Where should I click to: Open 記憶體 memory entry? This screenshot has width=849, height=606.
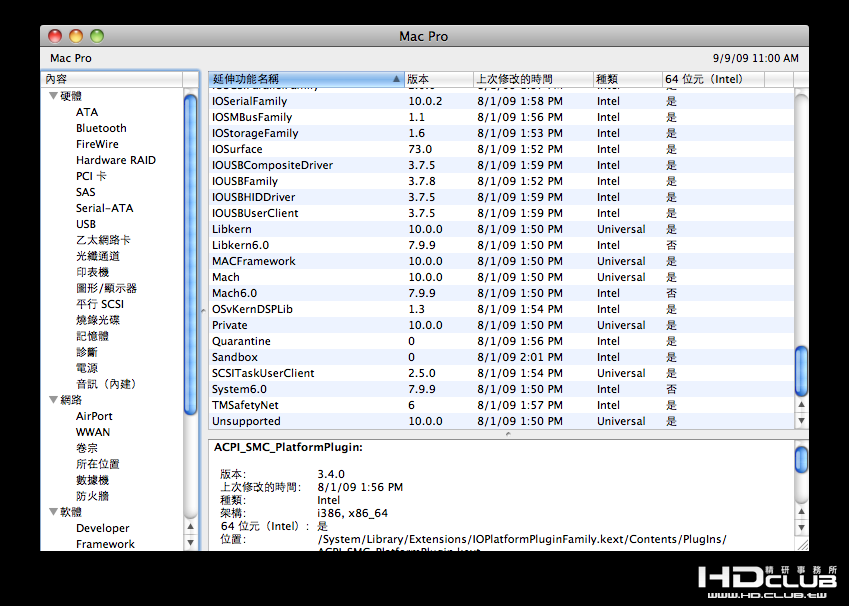(92, 336)
